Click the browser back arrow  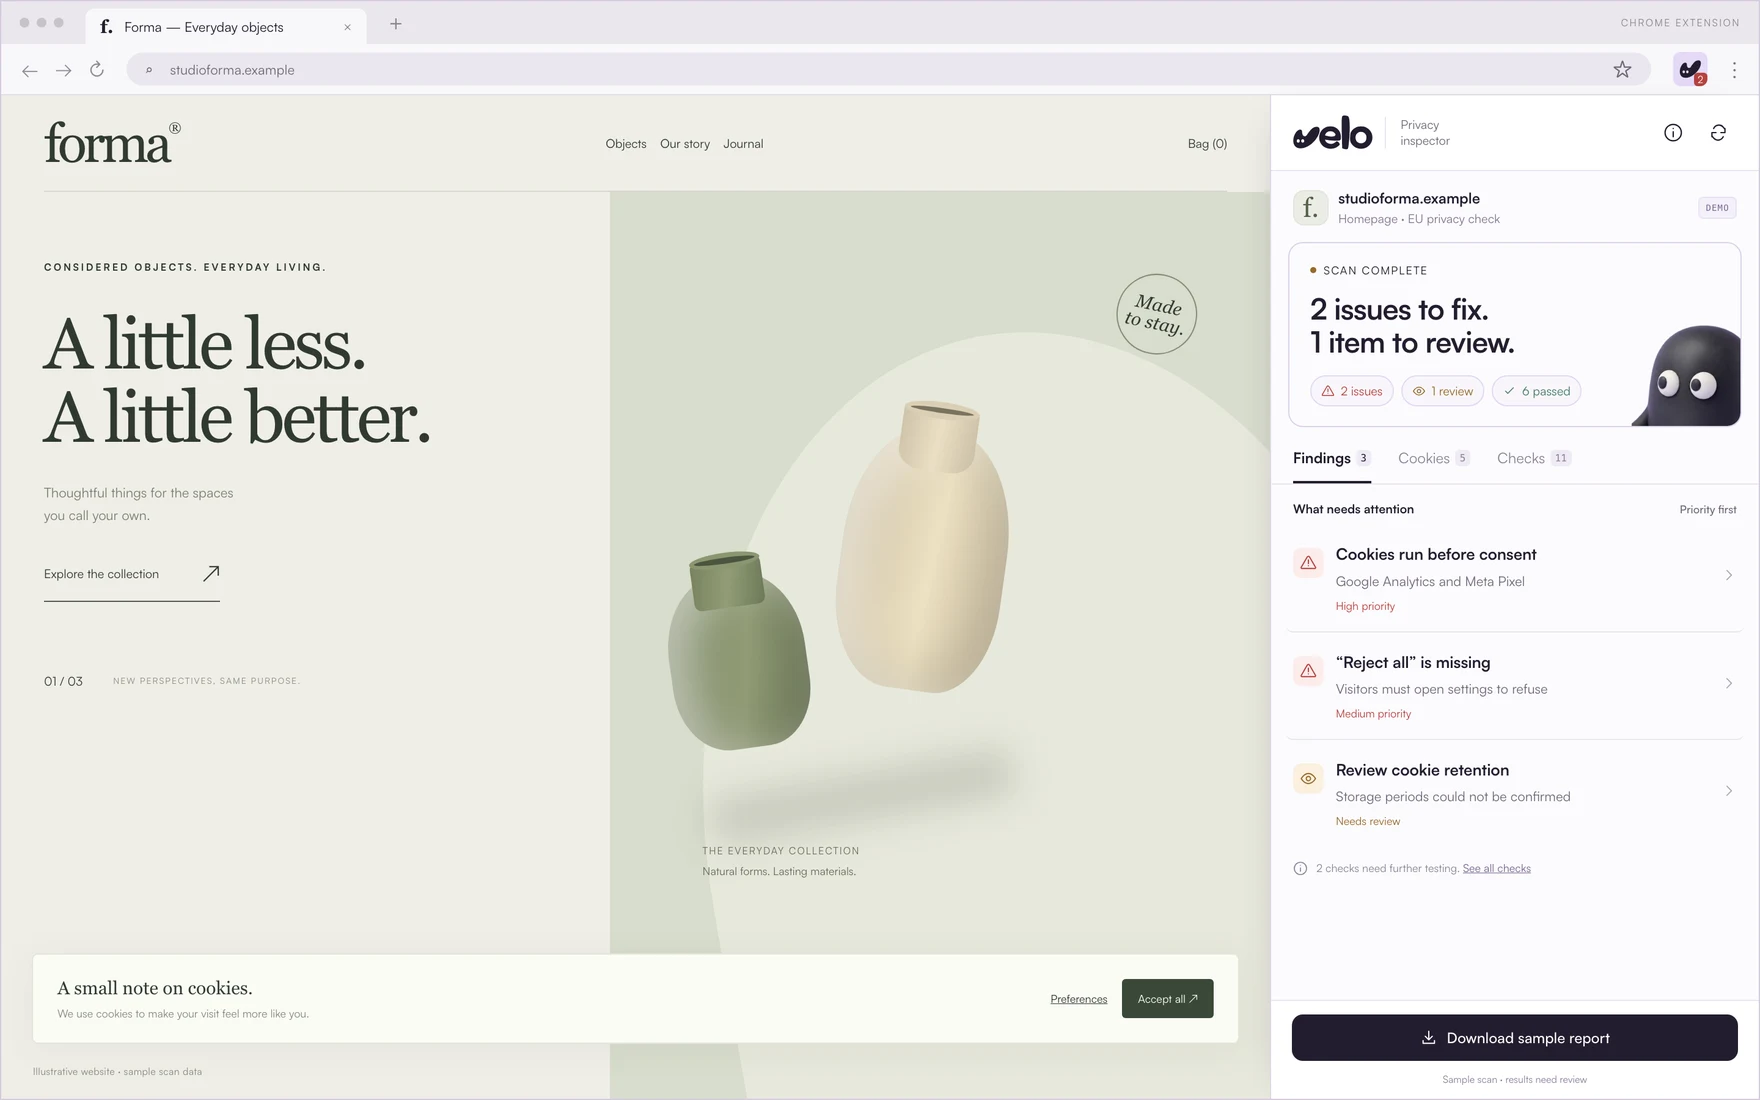tap(30, 70)
